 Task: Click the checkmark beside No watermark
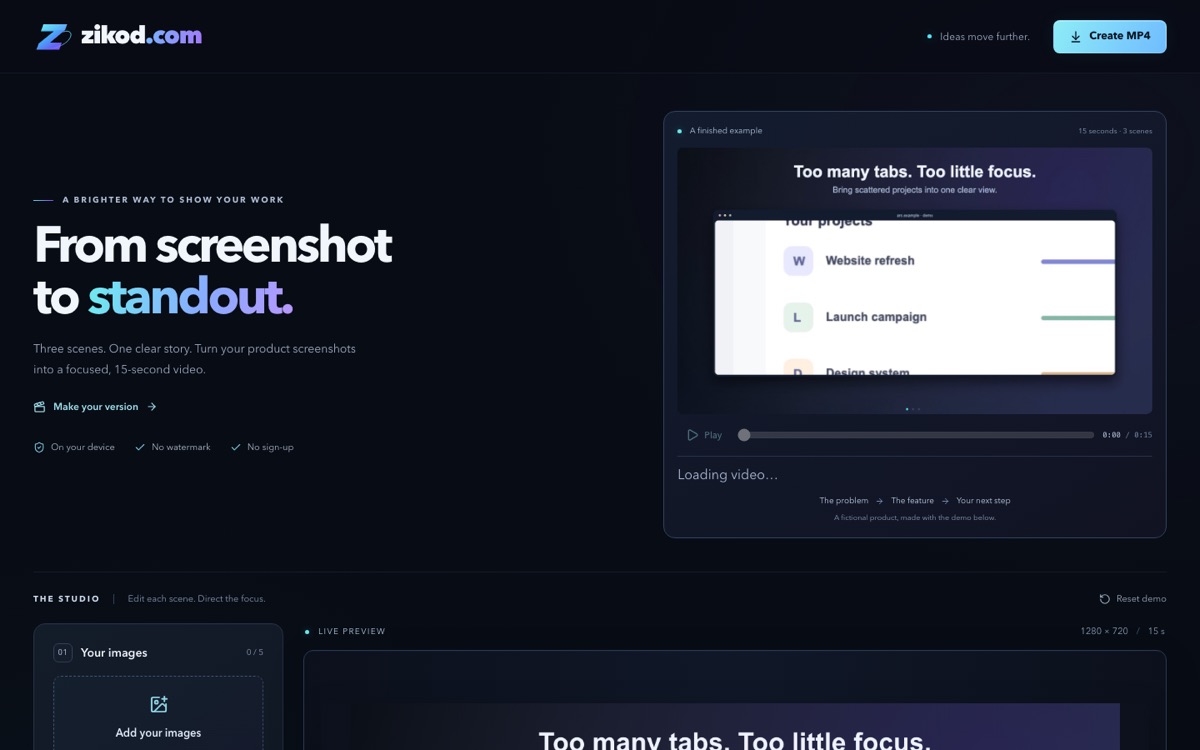pyautogui.click(x=140, y=447)
